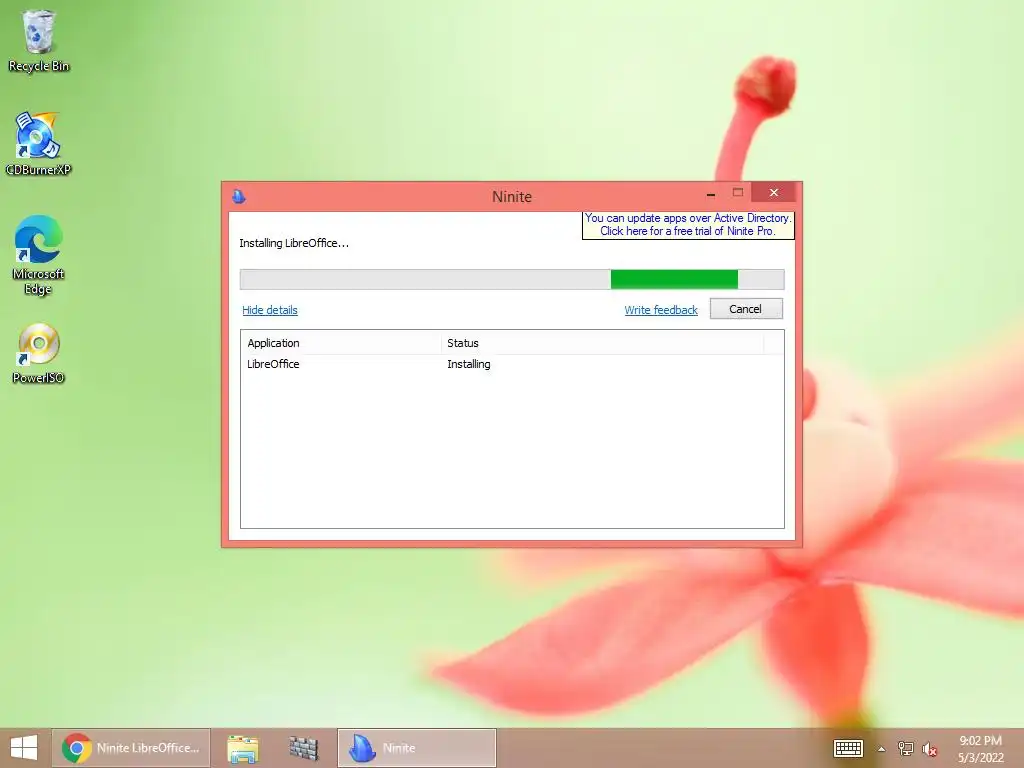Viewport: 1024px width, 768px height.
Task: Close the Ninite window
Action: (x=774, y=193)
